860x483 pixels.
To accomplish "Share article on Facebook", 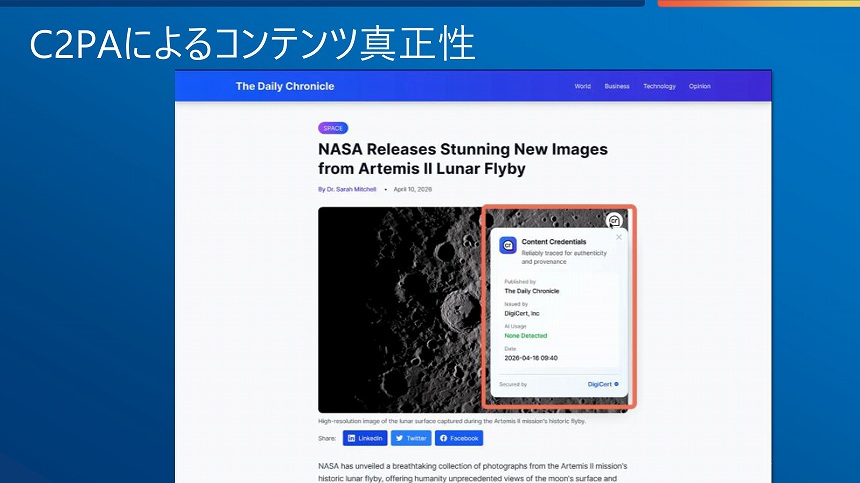I will coord(459,438).
